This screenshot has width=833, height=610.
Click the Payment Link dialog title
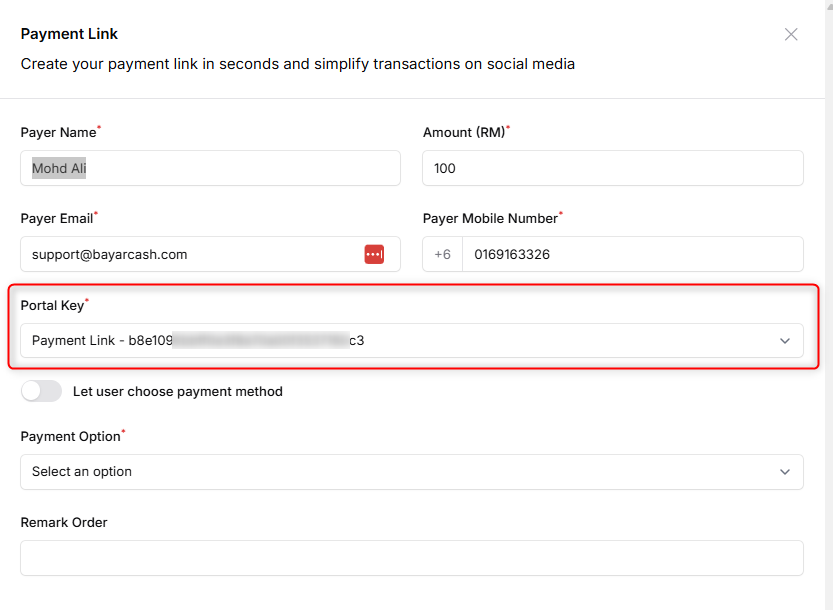pos(69,34)
